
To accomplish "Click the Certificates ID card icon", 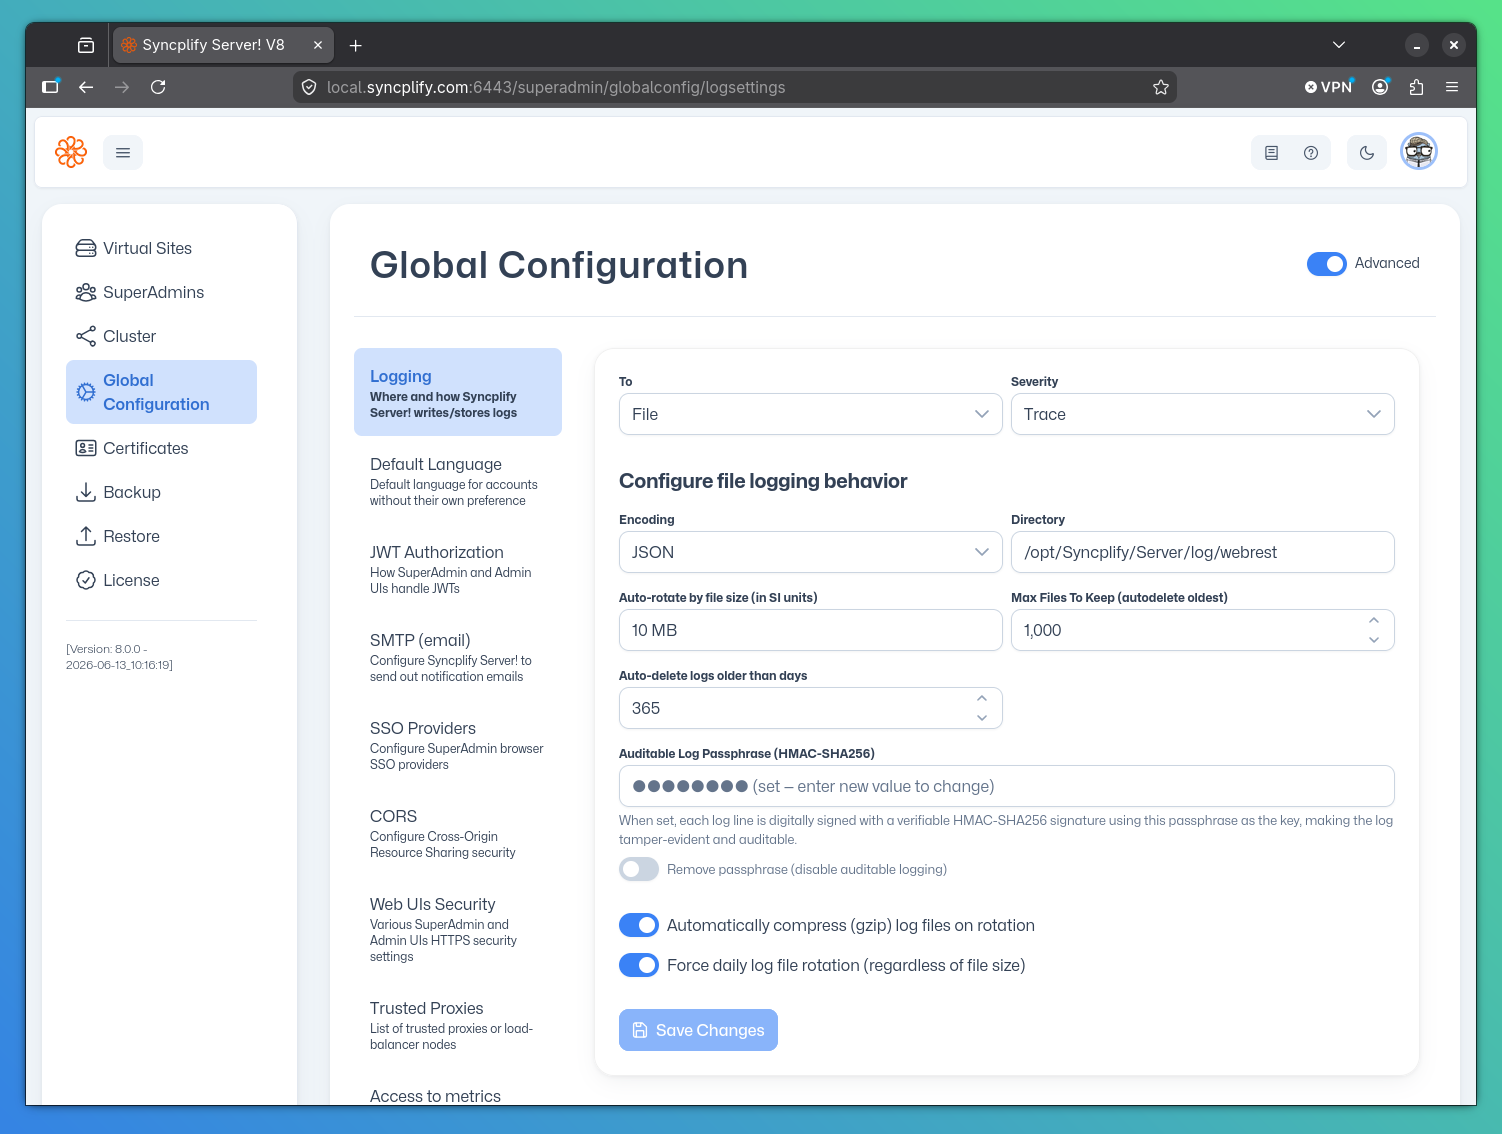I will click(86, 448).
